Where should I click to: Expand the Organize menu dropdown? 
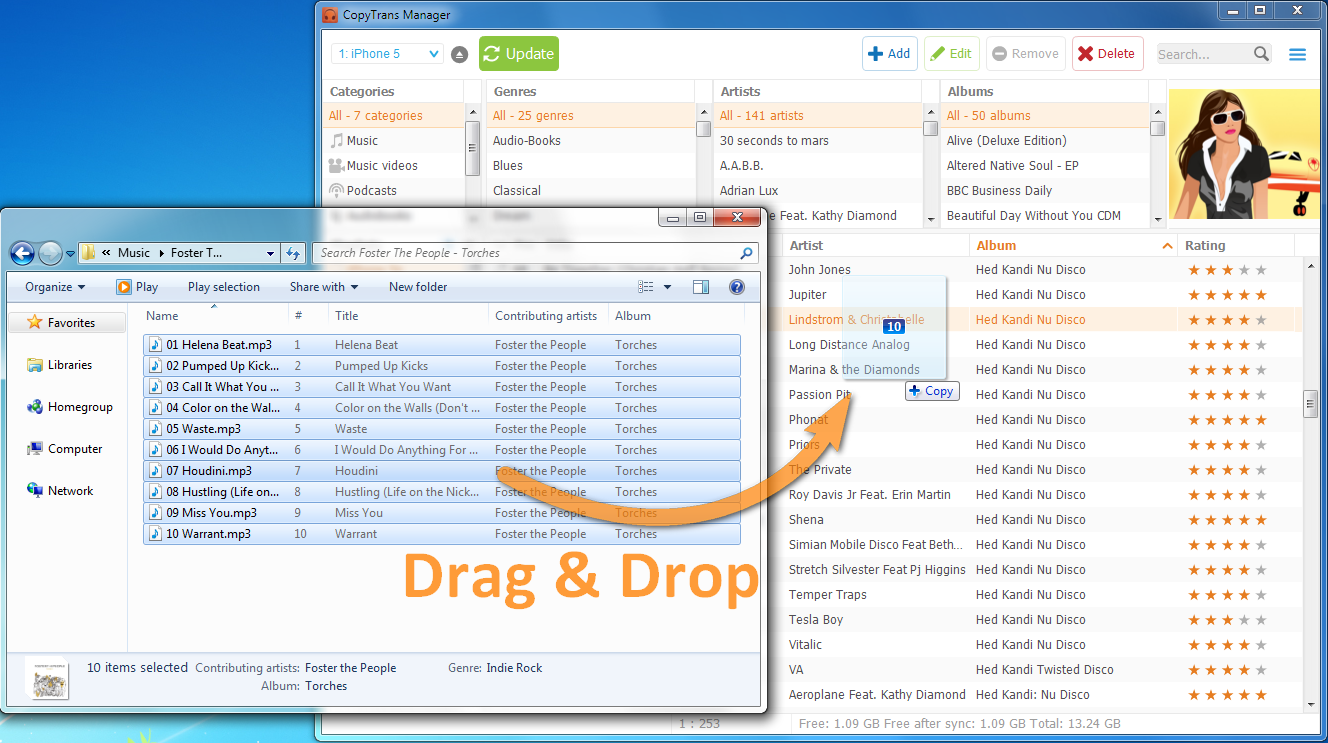(55, 287)
